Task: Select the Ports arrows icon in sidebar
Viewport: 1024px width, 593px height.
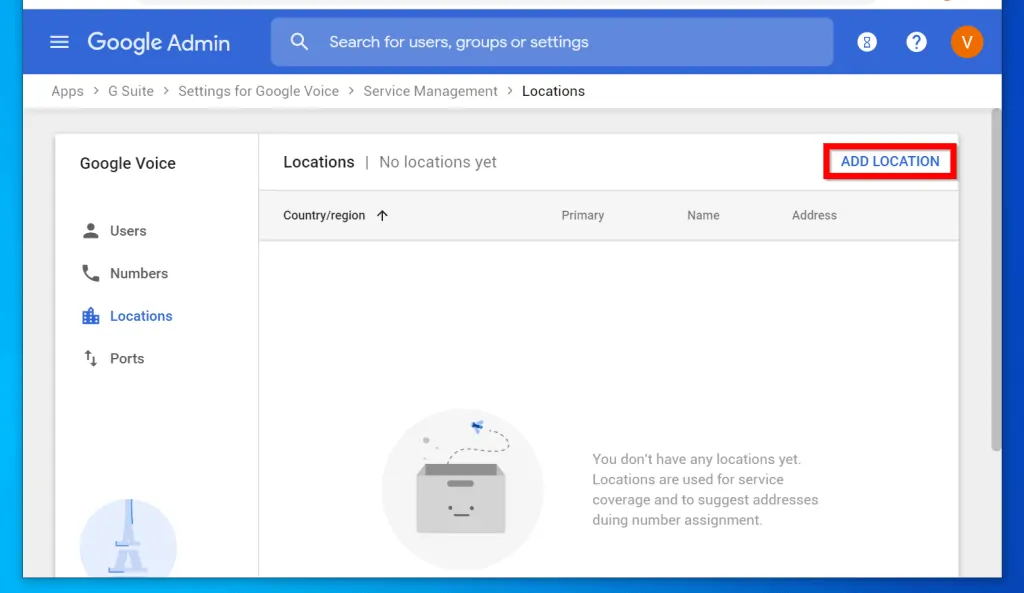Action: click(x=91, y=358)
